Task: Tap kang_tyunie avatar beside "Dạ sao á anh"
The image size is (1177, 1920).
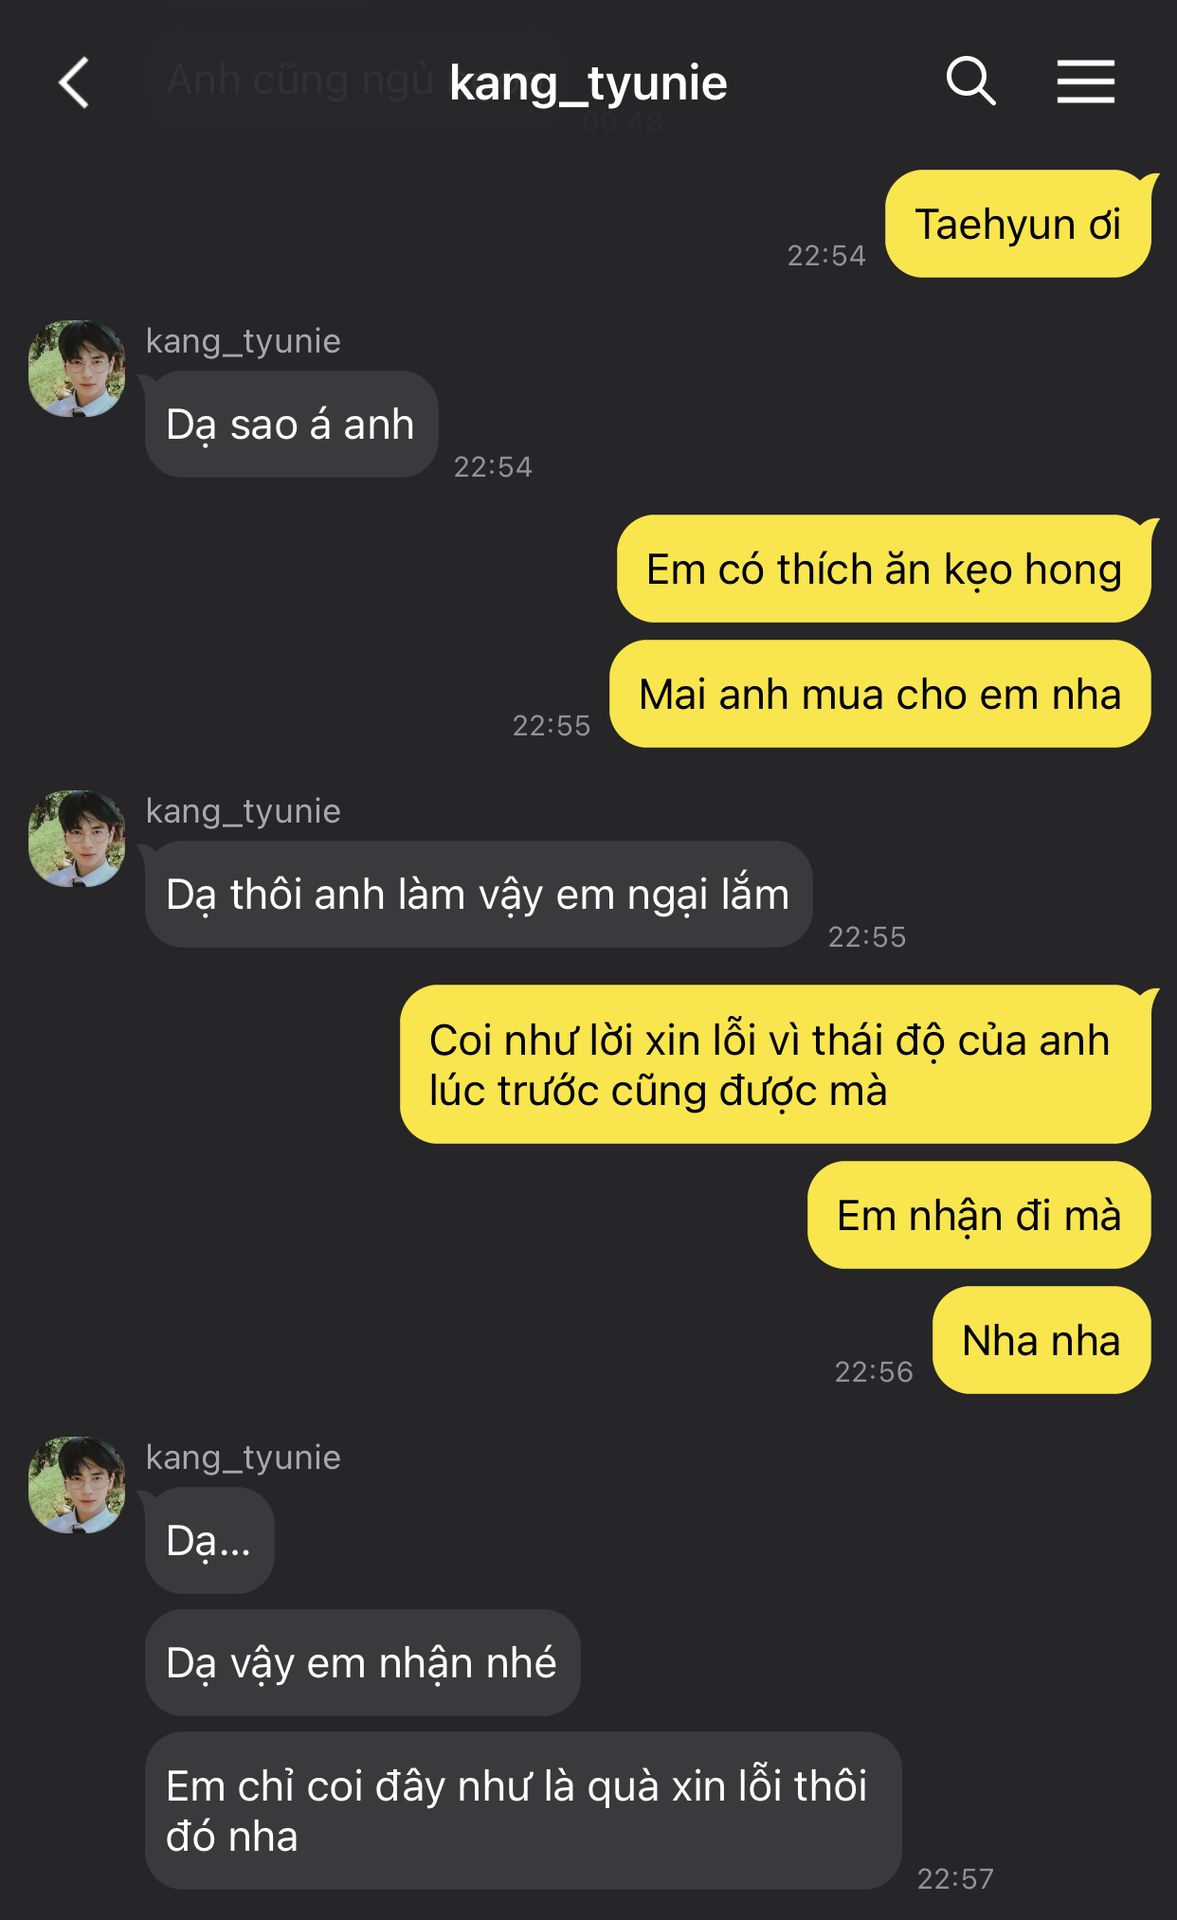Action: click(x=77, y=368)
